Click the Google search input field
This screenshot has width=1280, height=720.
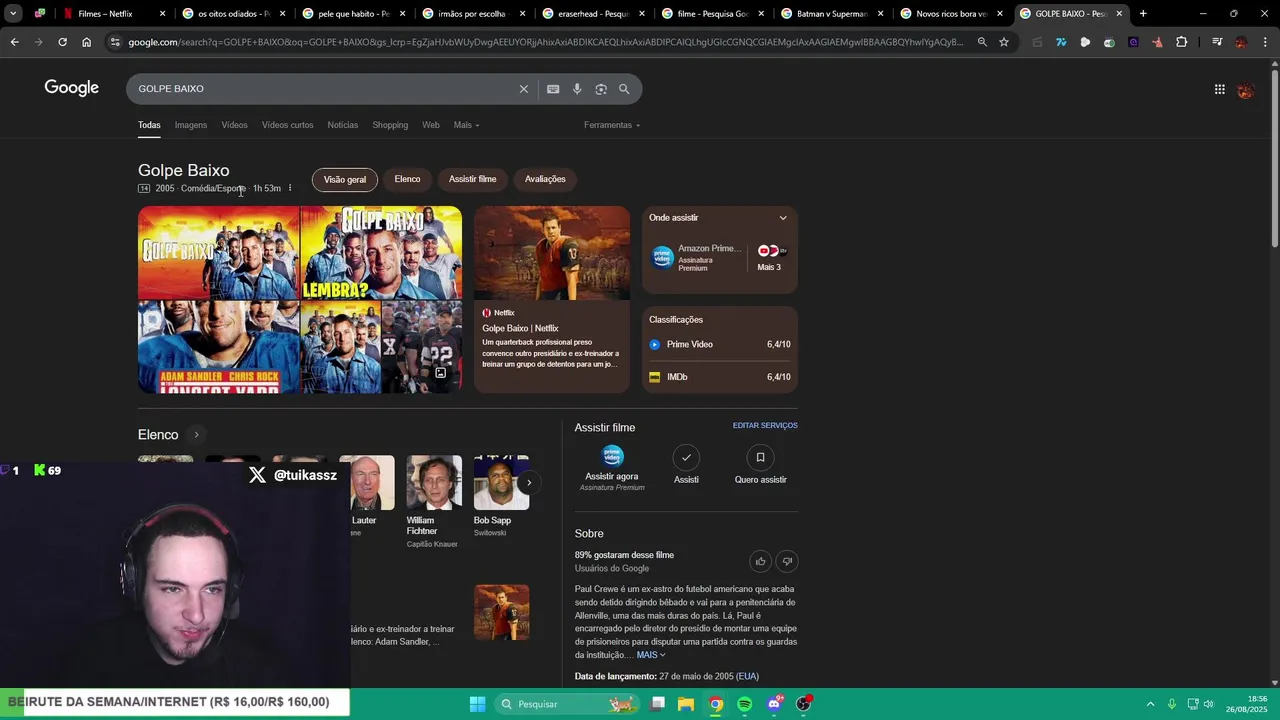pos(325,89)
